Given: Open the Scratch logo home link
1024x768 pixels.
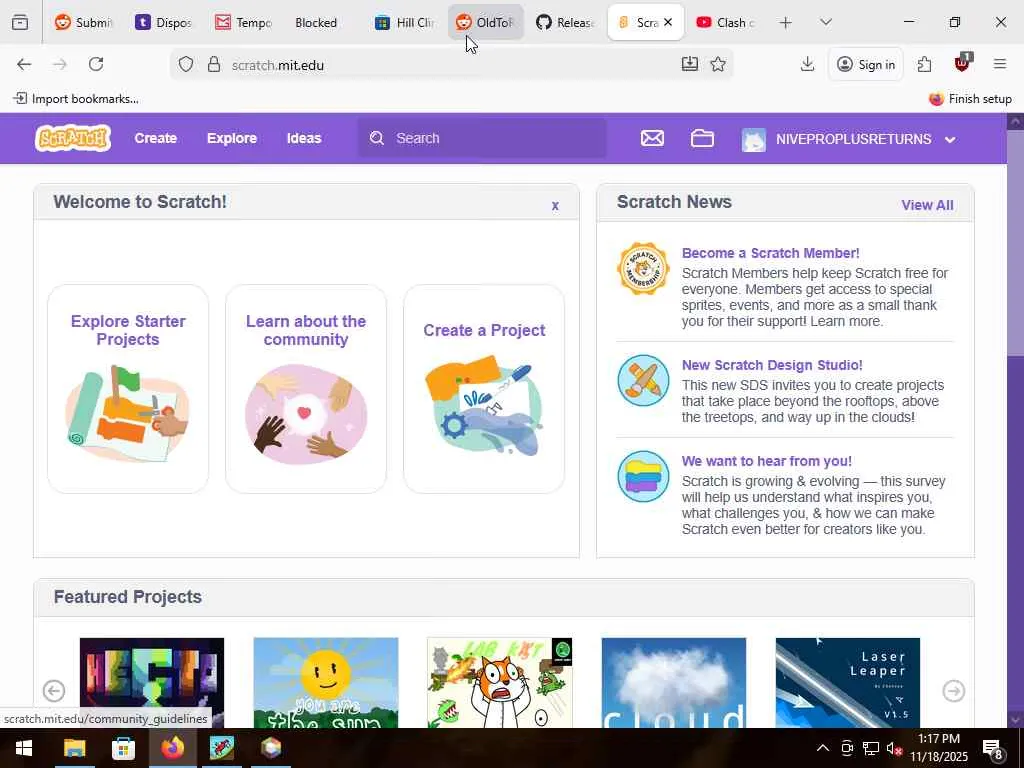Looking at the screenshot, I should [x=72, y=138].
